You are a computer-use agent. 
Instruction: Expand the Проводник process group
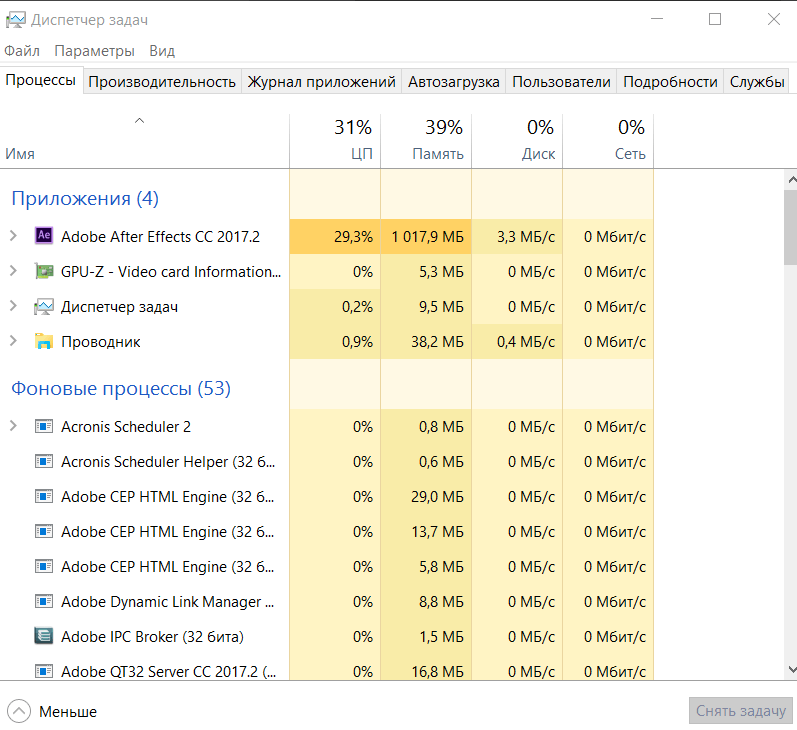14,341
